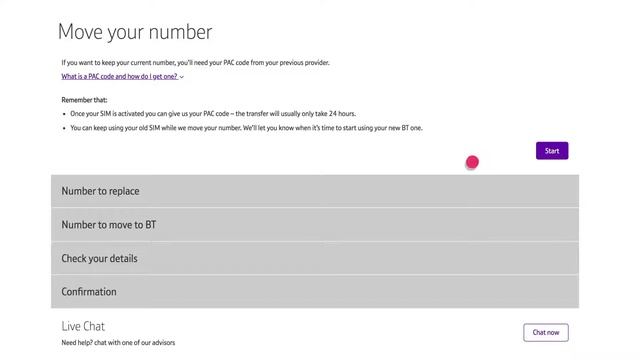Expand the 'Number to replace' section
Screen dimensions: 640x360
(315, 191)
